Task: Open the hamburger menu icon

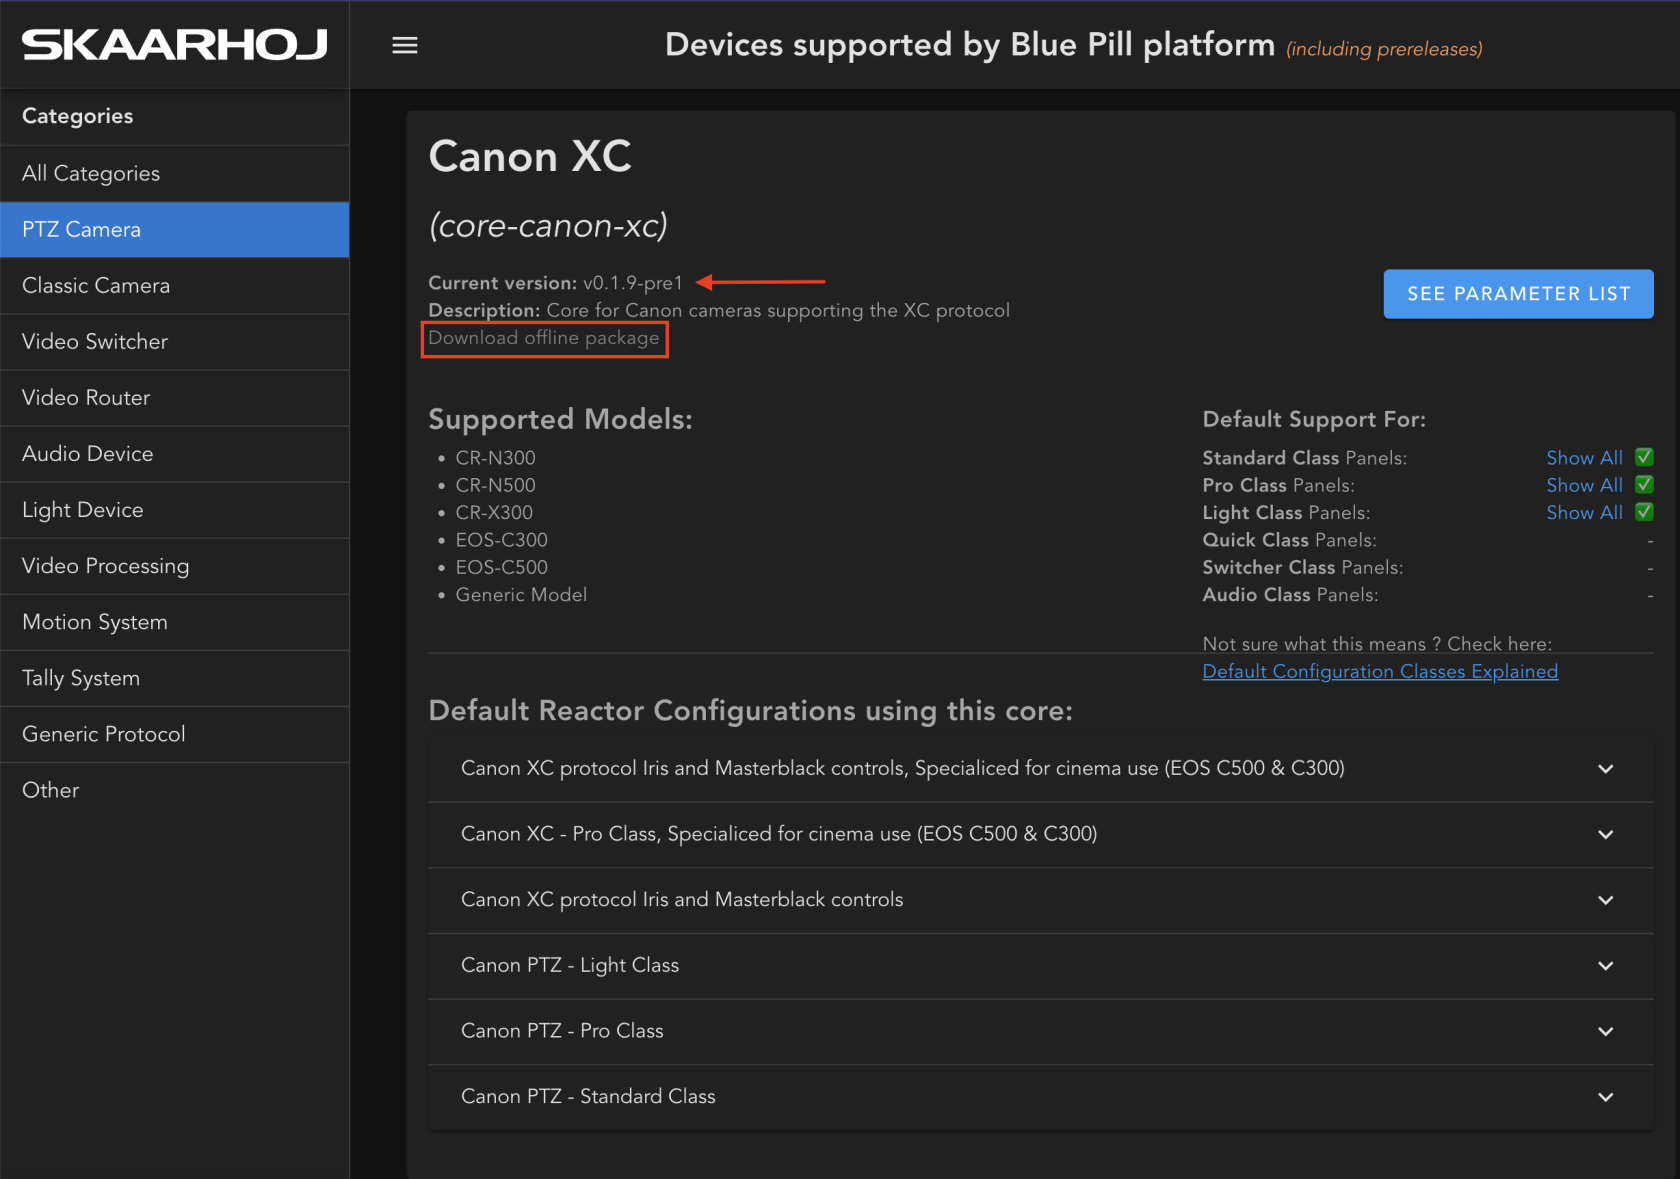Action: [404, 45]
